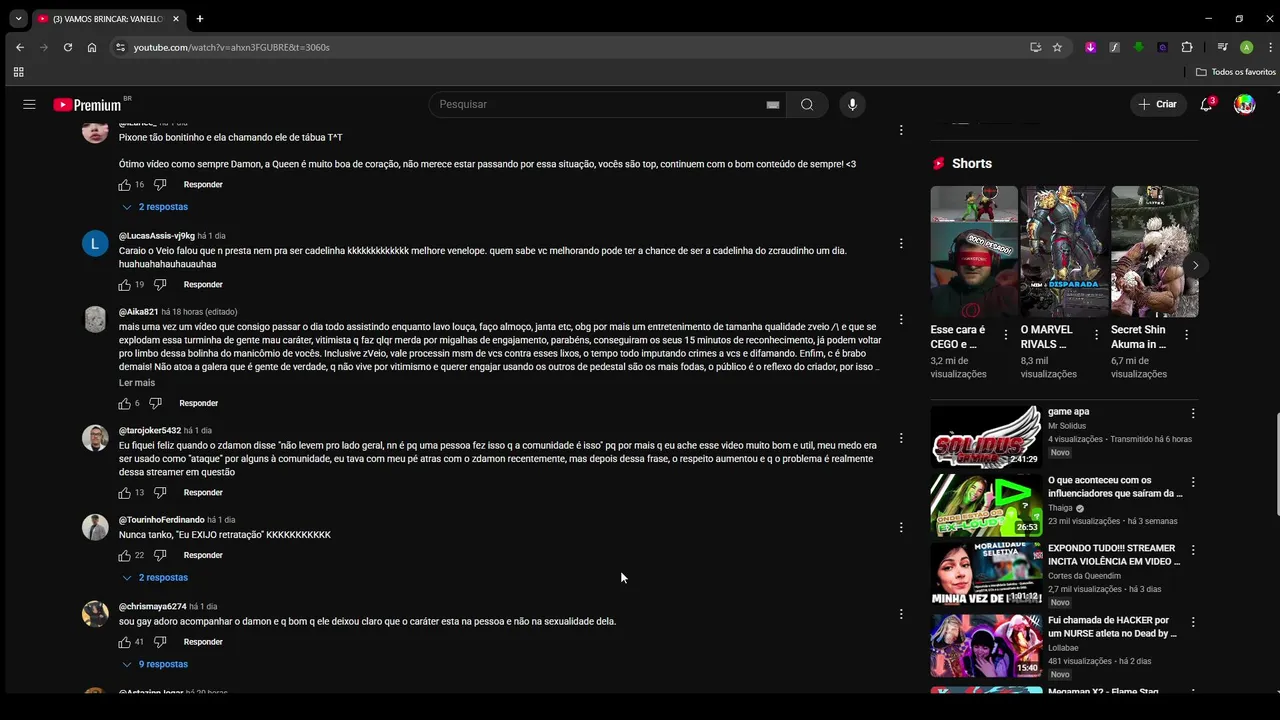Open the YouTube guide hamburger menu
The height and width of the screenshot is (720, 1280).
29,104
